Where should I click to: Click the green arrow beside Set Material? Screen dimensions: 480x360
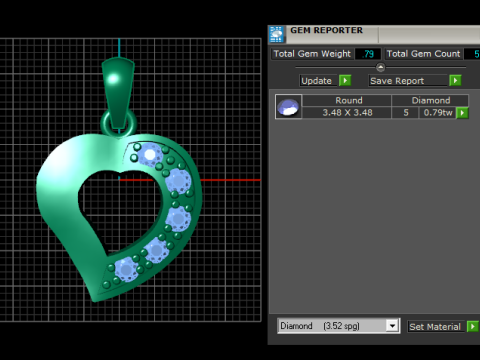click(x=473, y=327)
